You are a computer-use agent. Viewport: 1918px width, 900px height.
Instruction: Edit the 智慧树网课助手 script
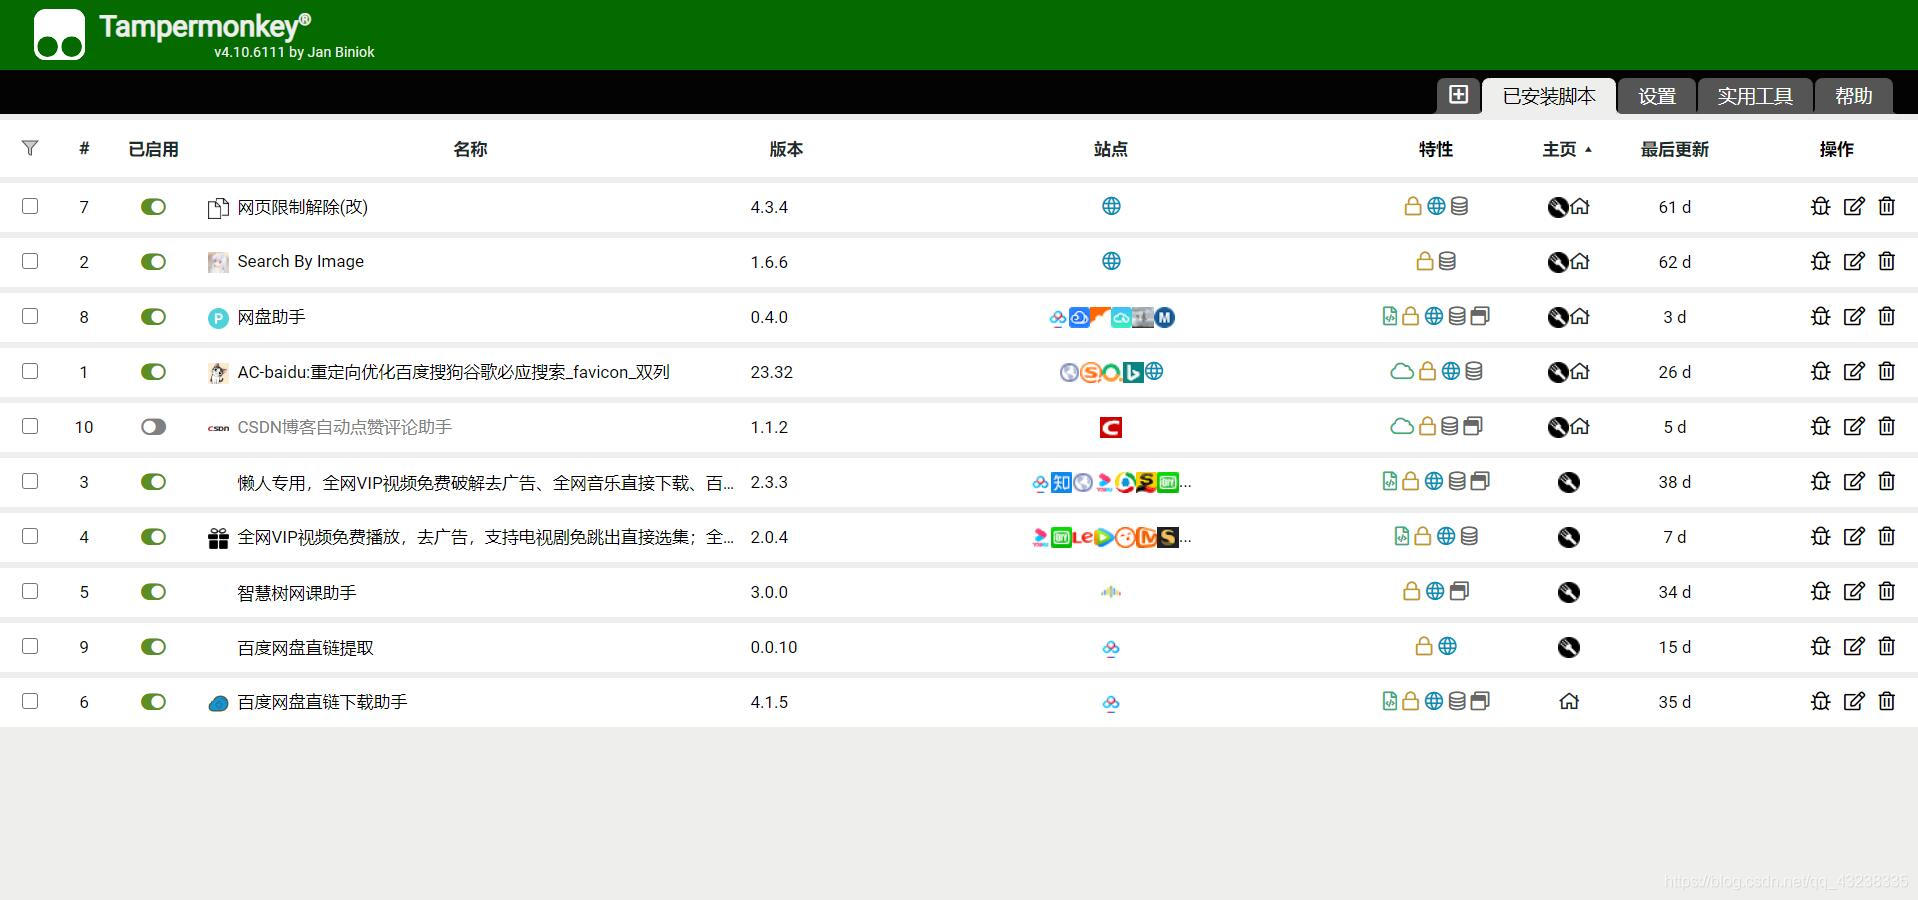tap(1853, 591)
